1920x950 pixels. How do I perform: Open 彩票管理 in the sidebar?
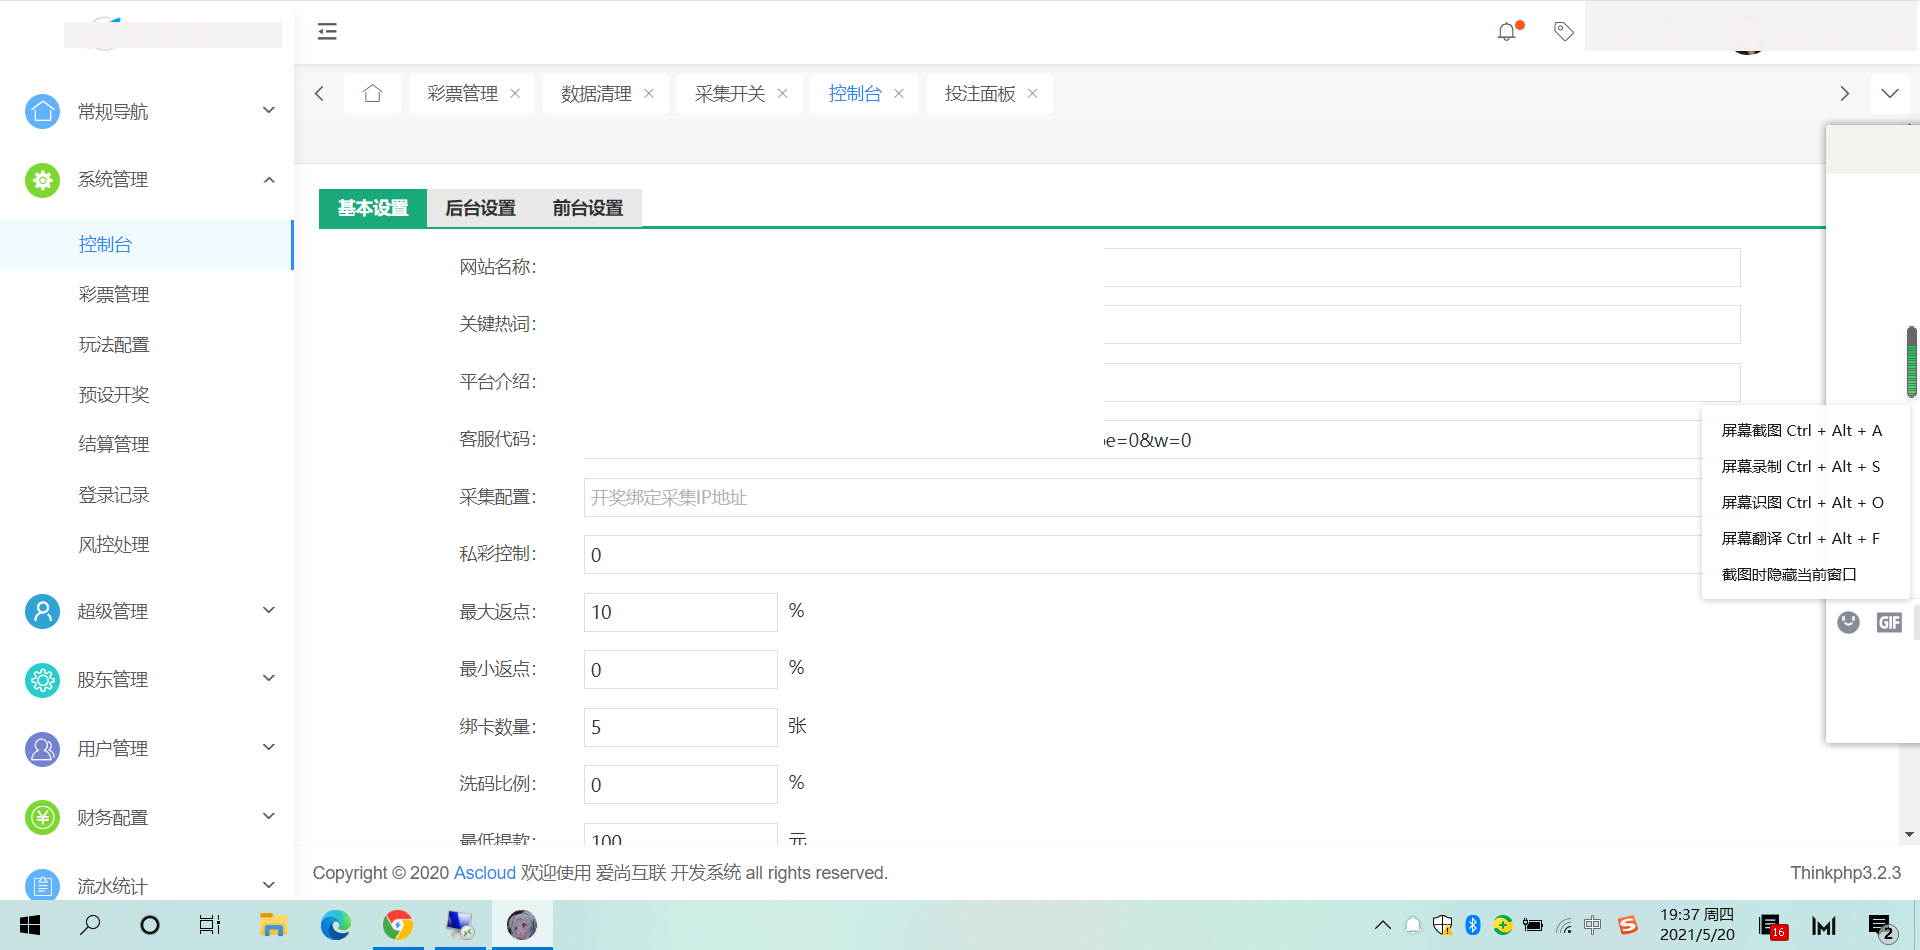(114, 295)
